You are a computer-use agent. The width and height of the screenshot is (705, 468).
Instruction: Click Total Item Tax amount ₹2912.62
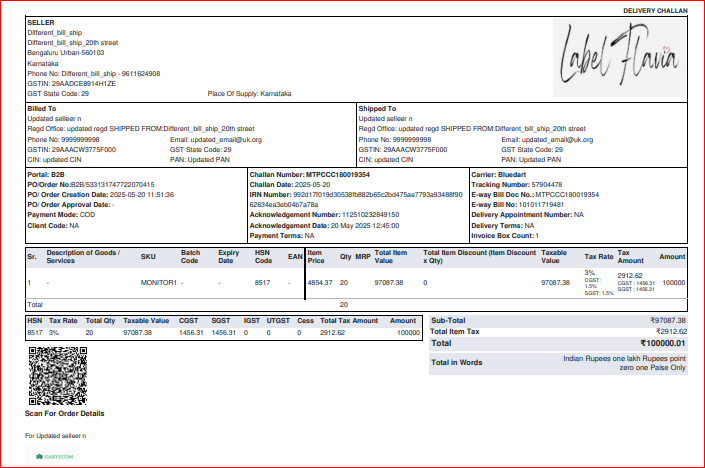(671, 331)
